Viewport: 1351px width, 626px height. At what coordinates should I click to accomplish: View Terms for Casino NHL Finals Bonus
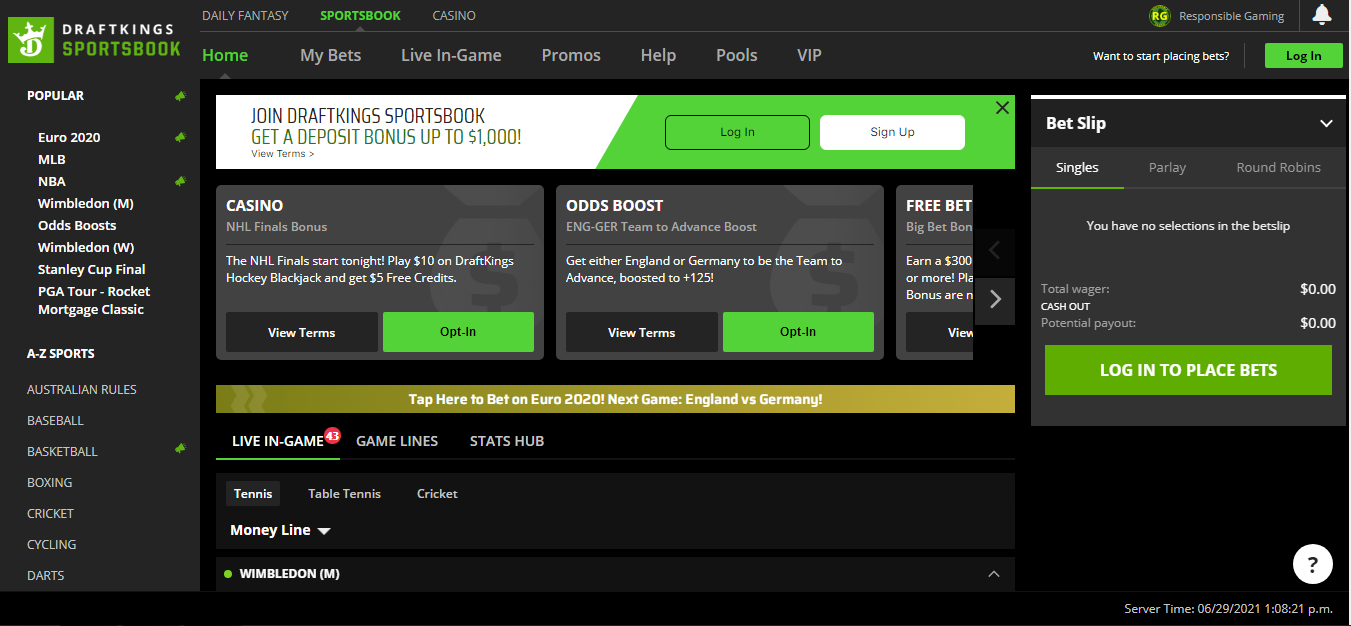[x=302, y=332]
